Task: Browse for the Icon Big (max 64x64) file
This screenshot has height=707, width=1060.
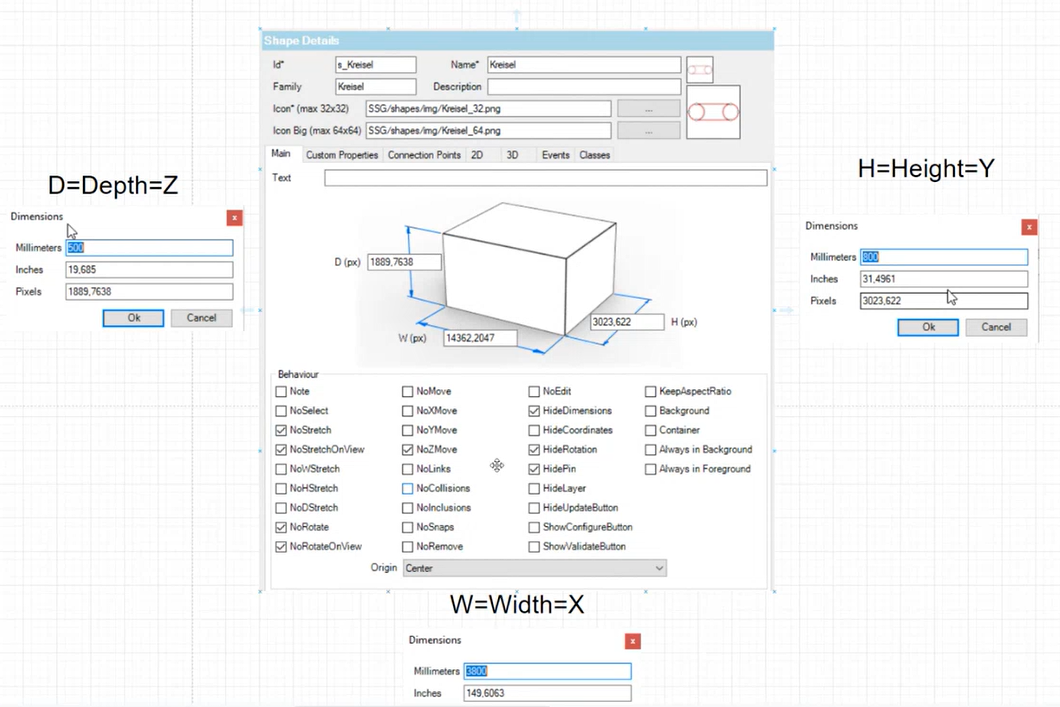Action: tap(648, 130)
